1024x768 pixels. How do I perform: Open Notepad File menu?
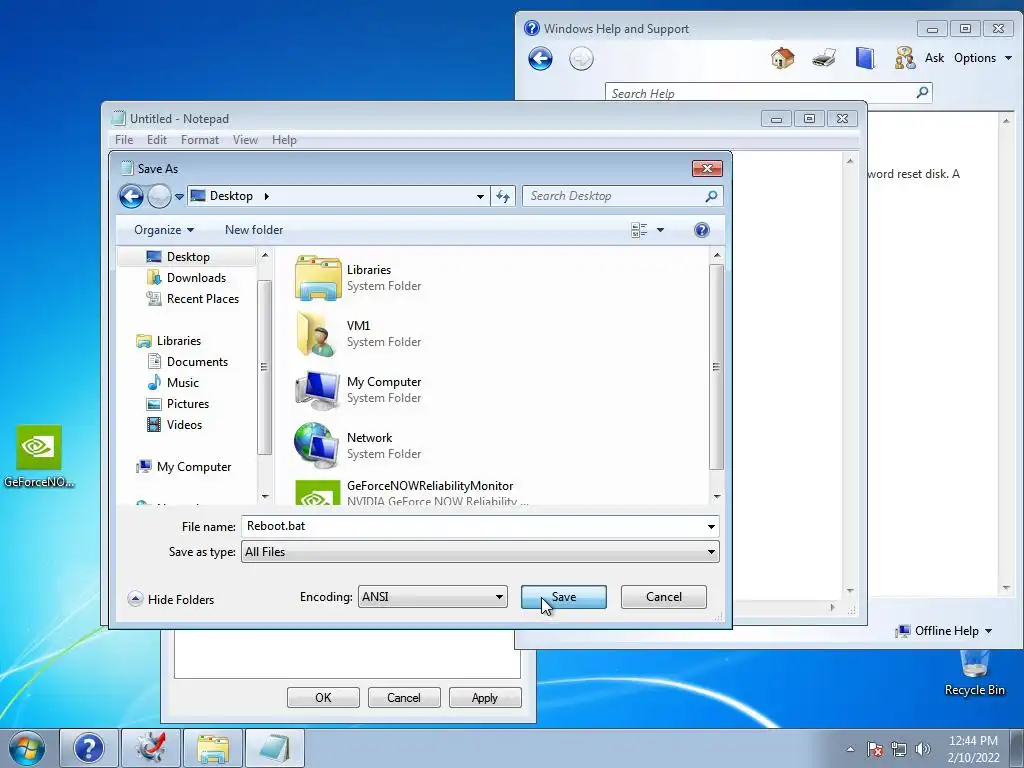pyautogui.click(x=123, y=140)
